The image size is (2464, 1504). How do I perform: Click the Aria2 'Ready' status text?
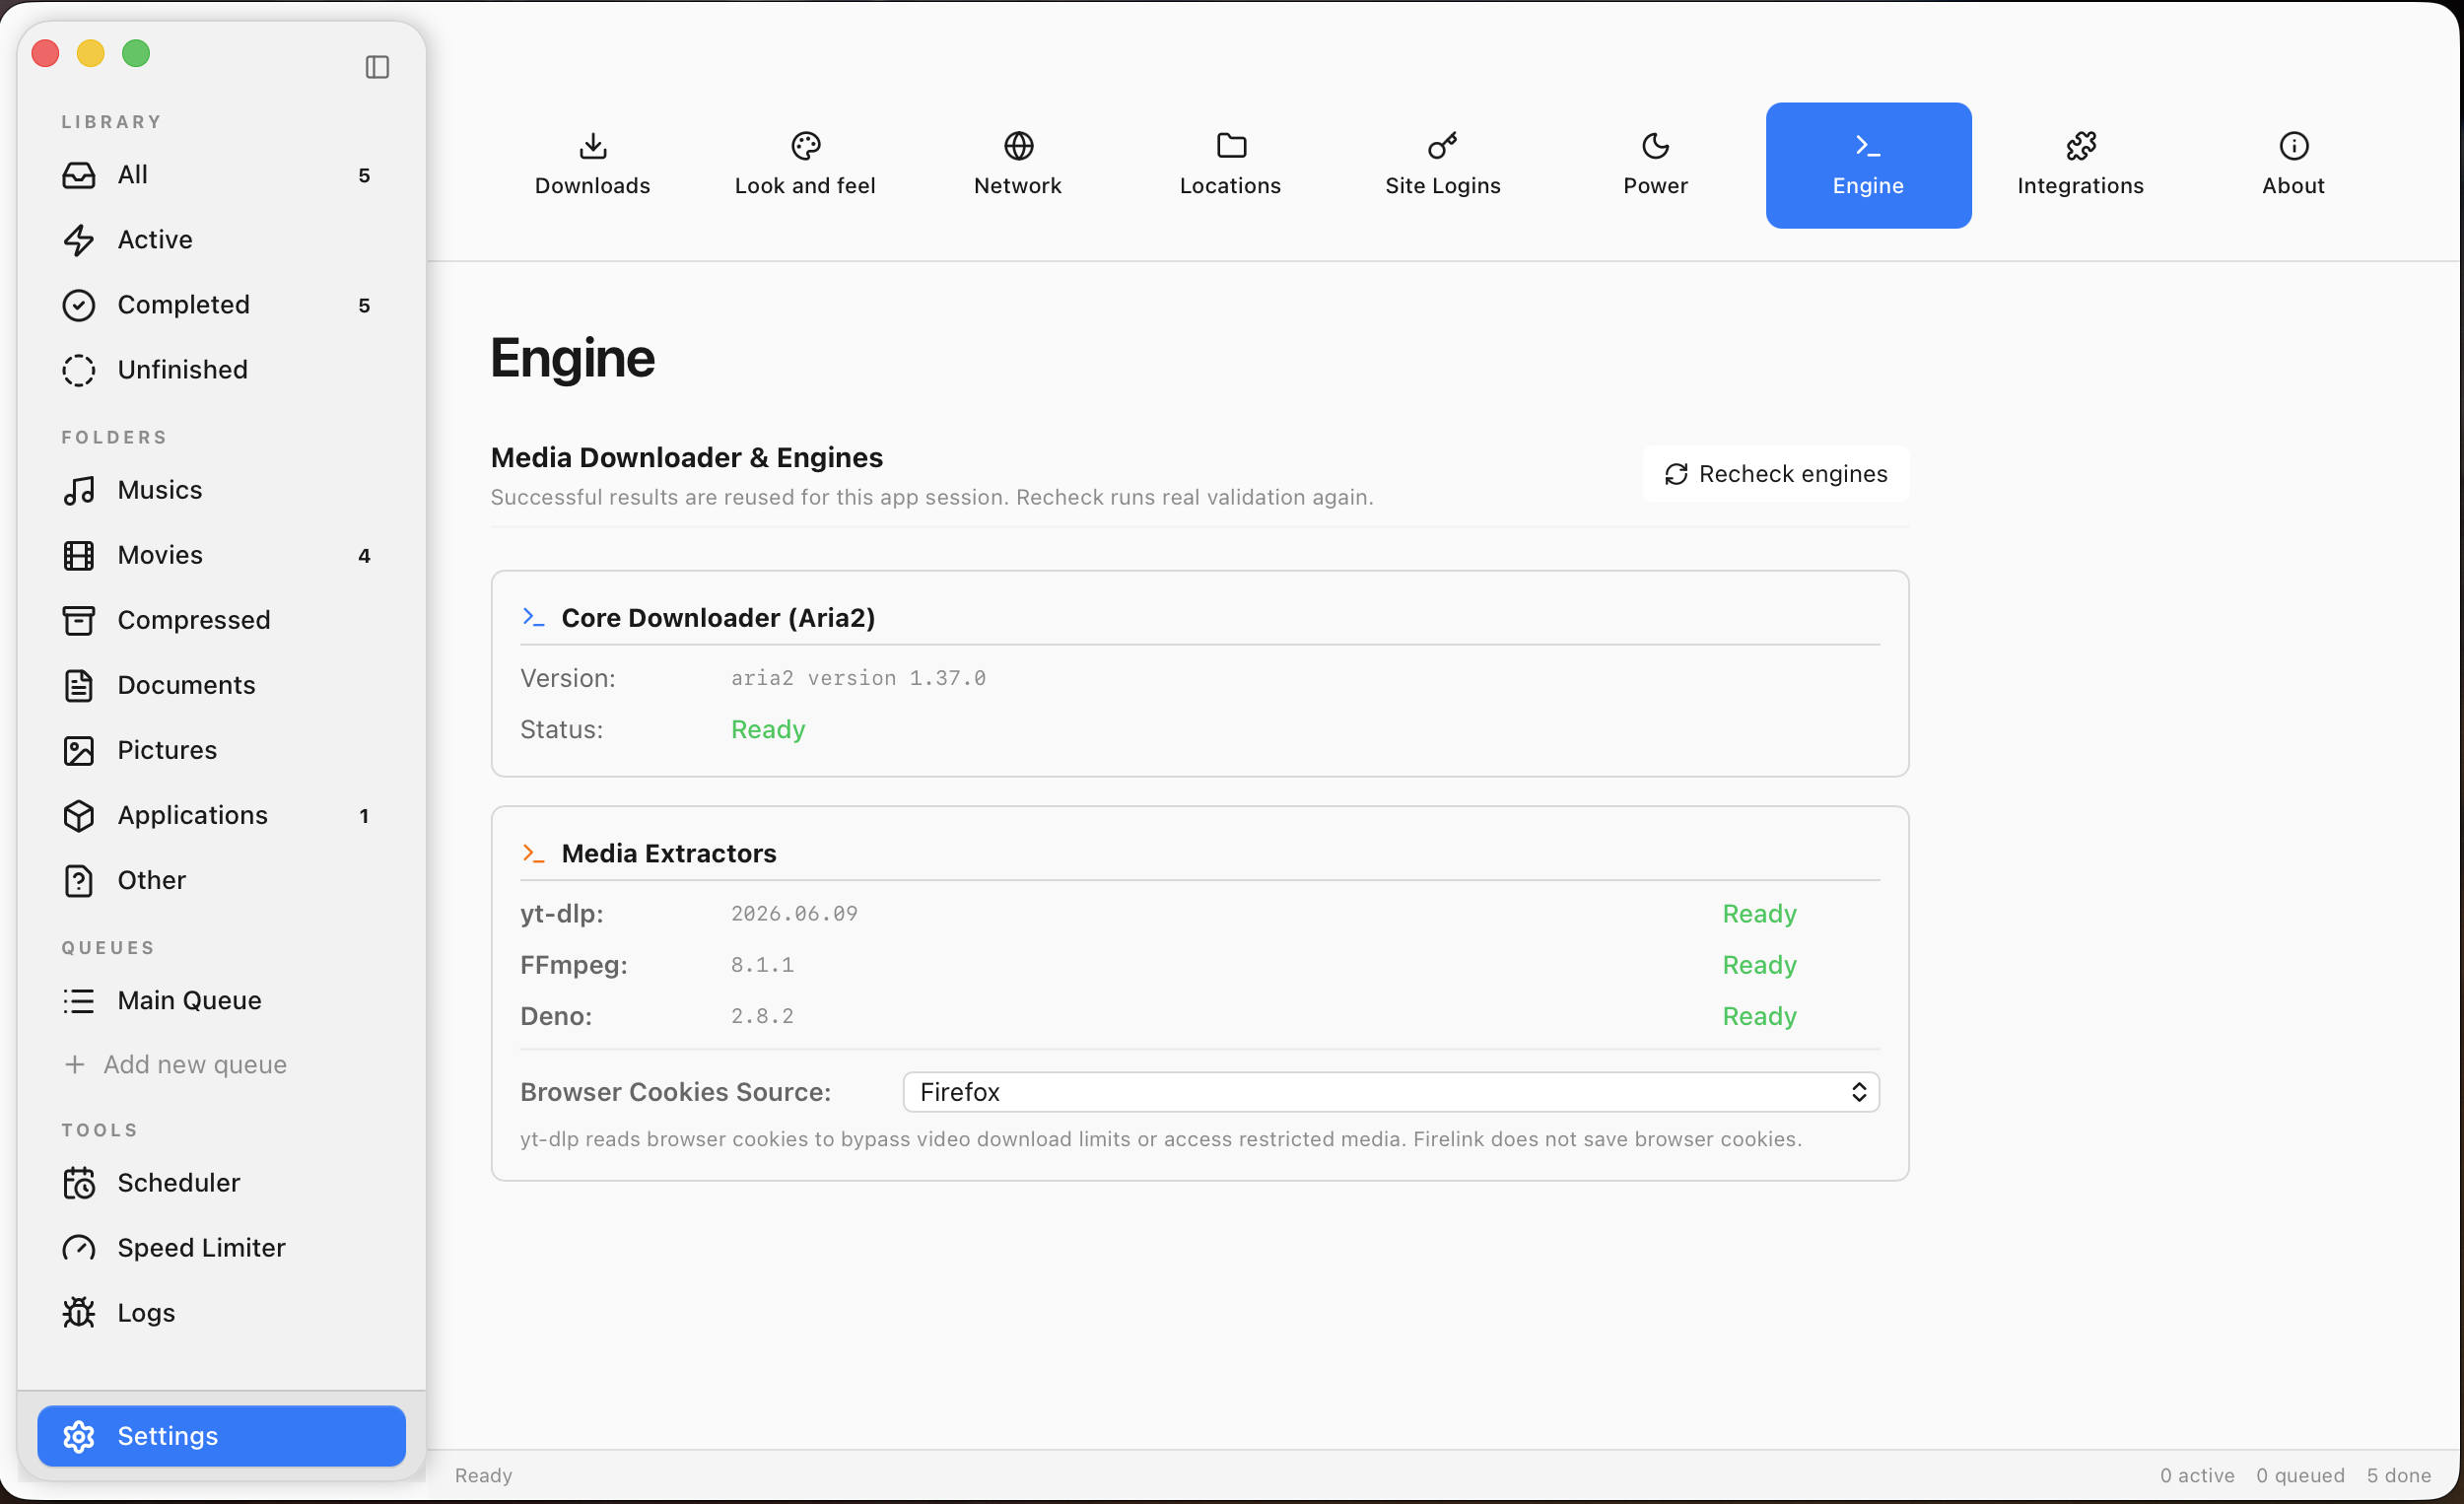pos(768,729)
